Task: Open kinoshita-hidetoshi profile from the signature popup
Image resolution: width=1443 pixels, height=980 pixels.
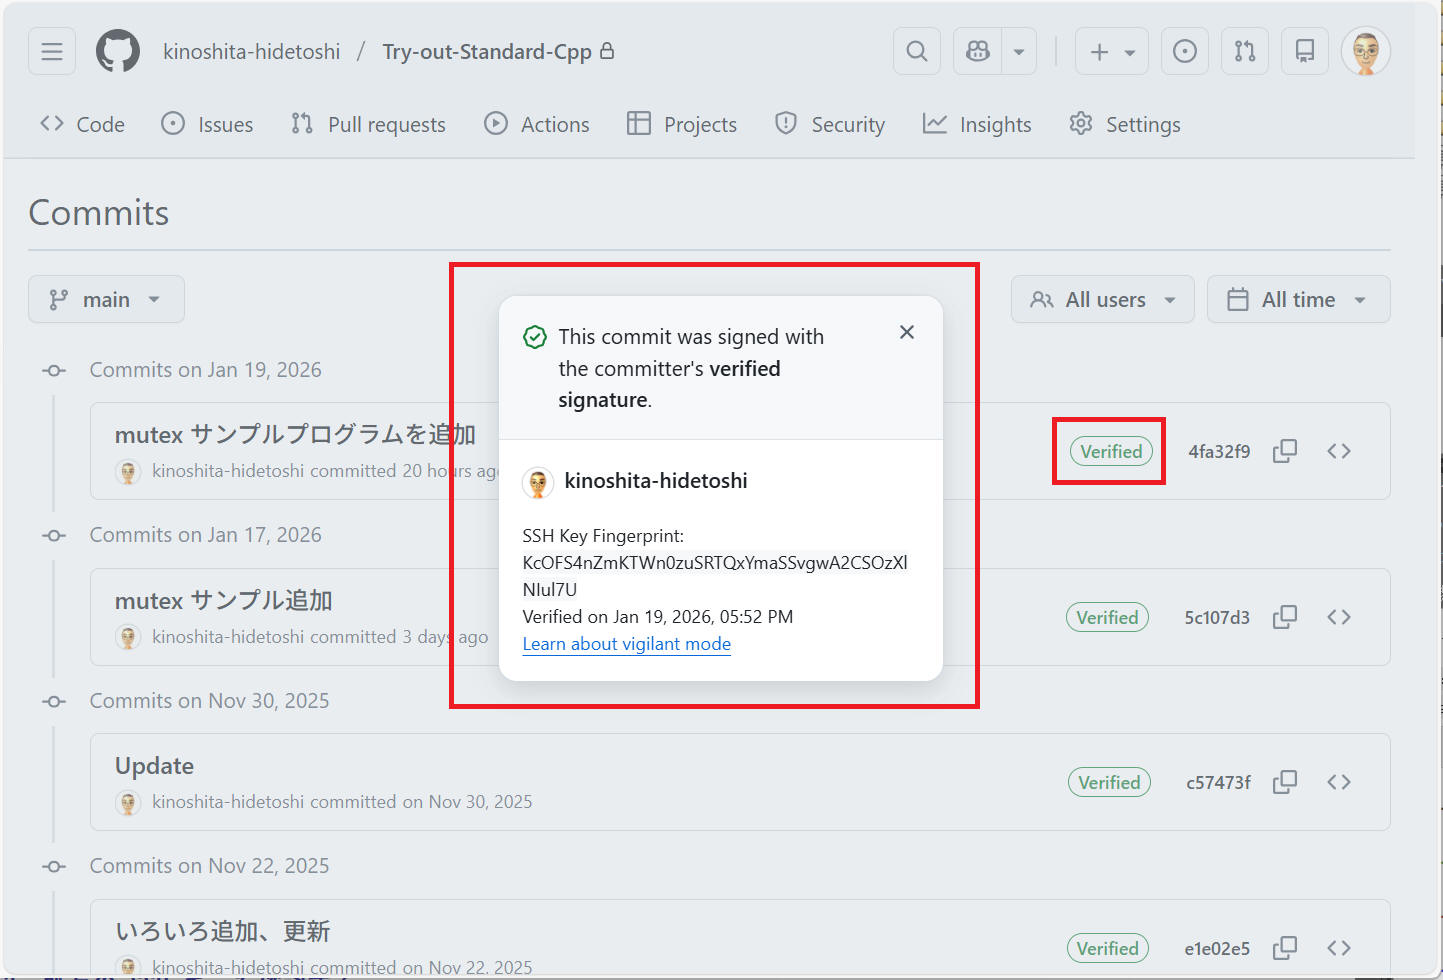Action: [x=655, y=481]
